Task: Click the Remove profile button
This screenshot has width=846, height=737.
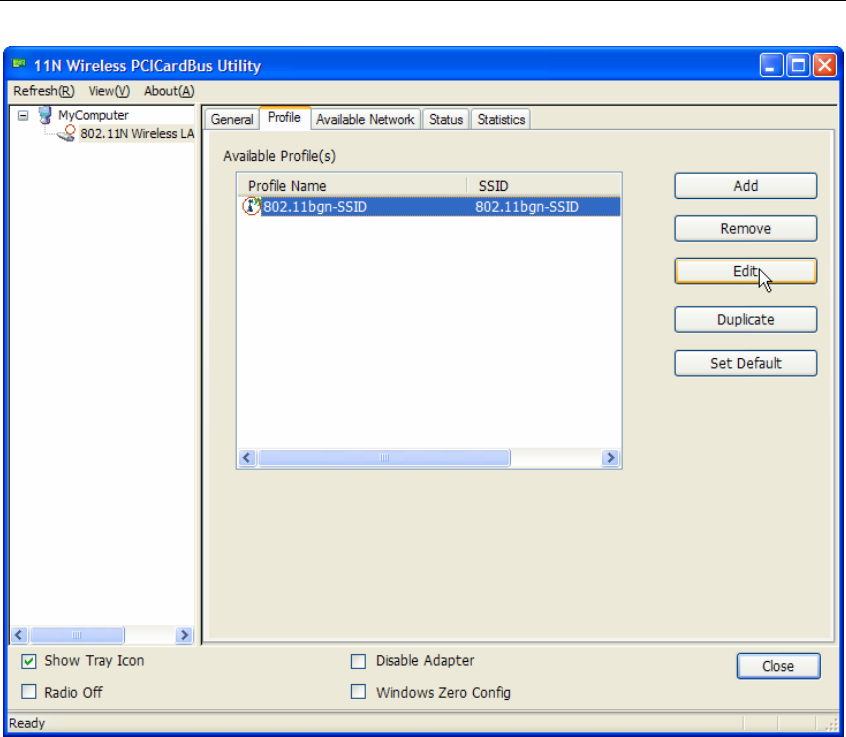Action: (746, 229)
